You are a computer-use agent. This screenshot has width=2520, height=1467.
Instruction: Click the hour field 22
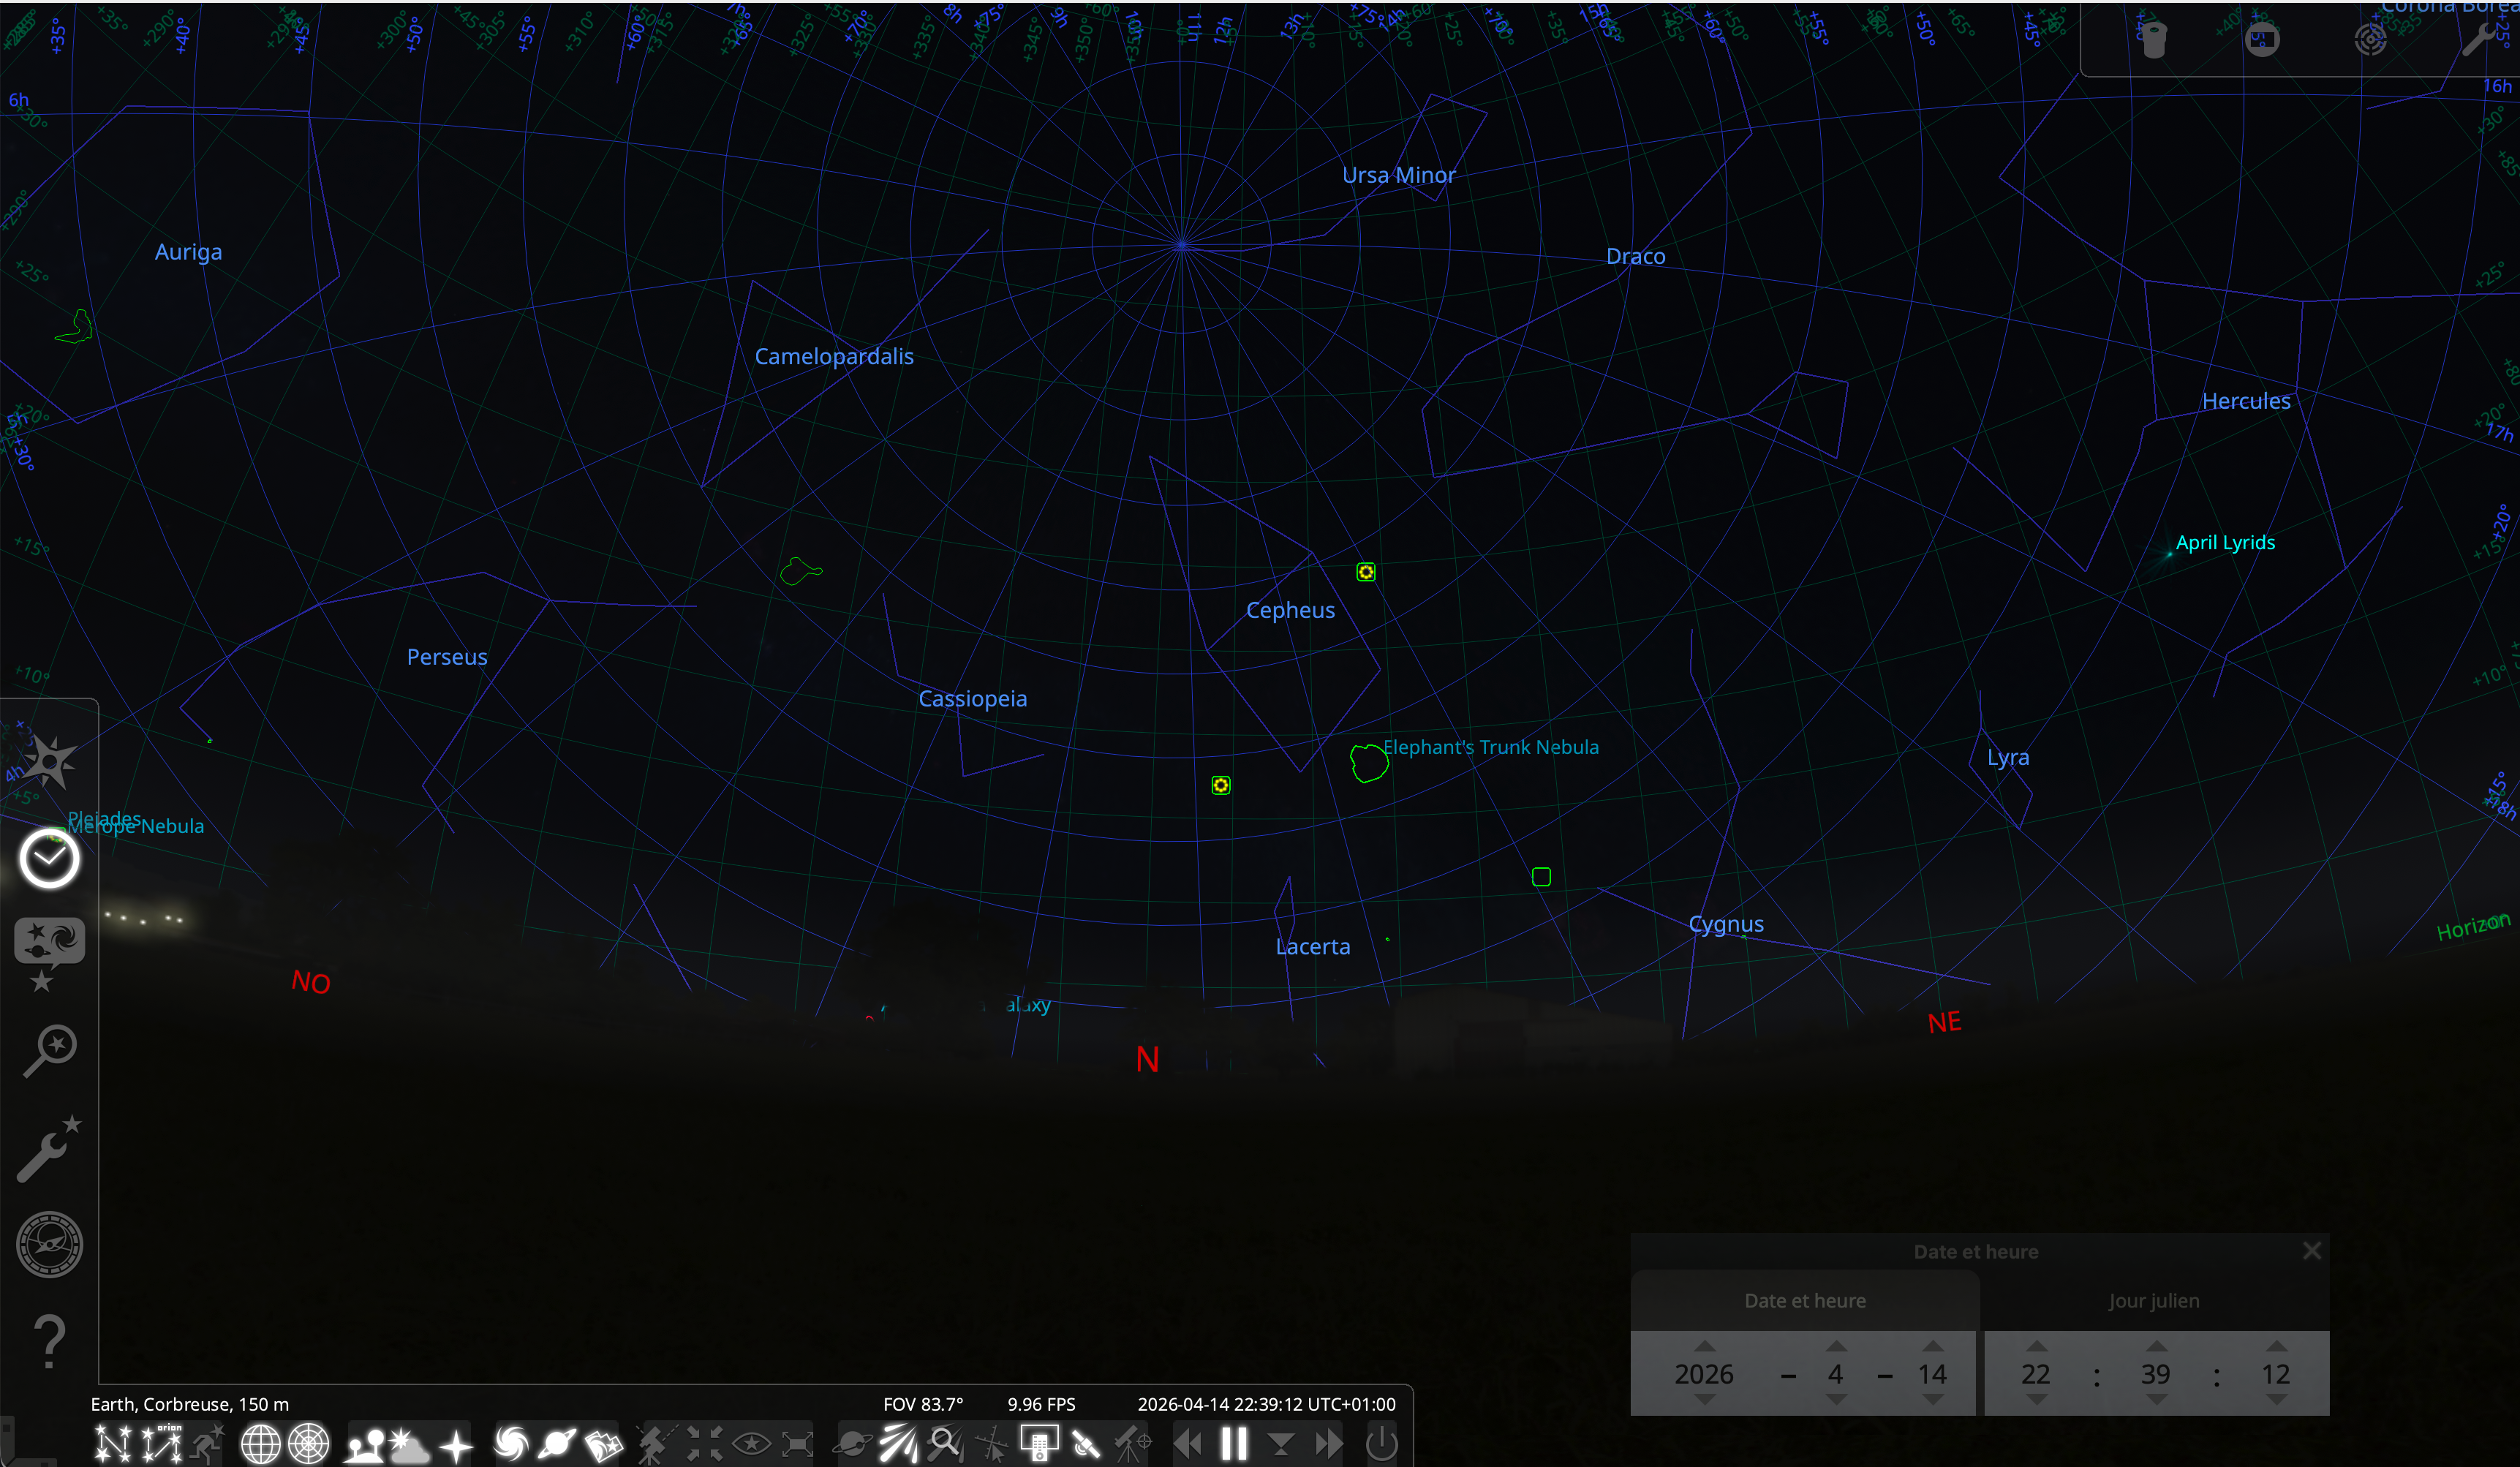coord(2036,1374)
